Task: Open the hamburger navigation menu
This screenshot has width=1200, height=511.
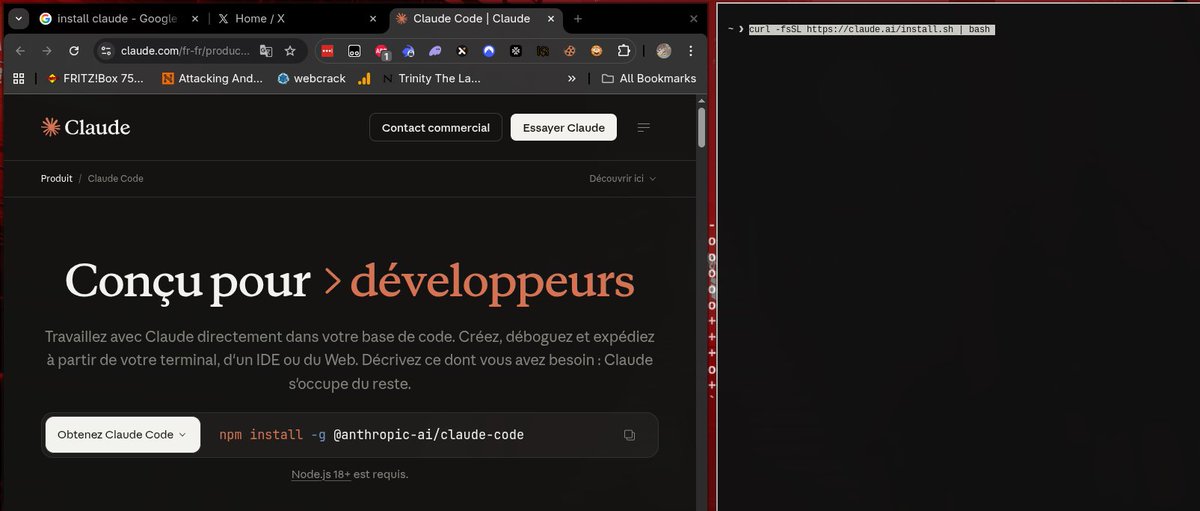Action: [x=644, y=127]
